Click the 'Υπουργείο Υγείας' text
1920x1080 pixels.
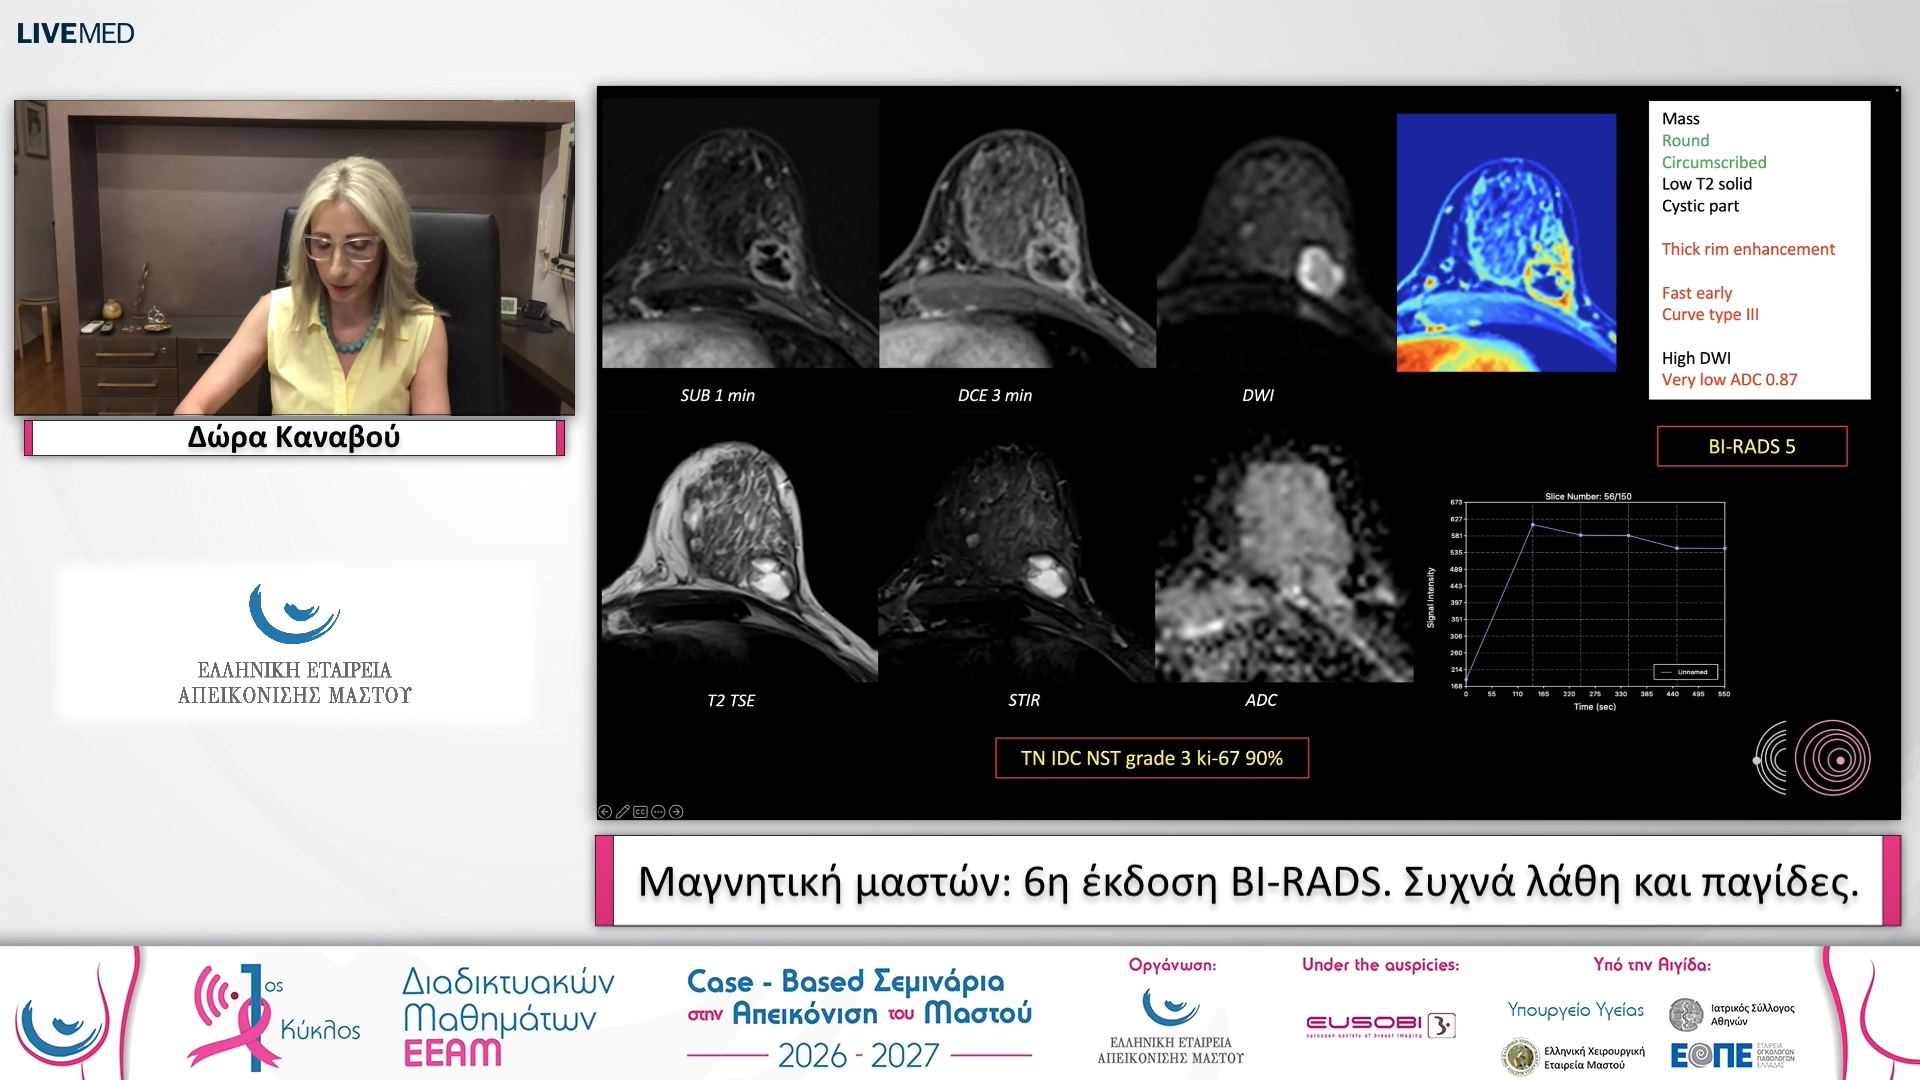[1576, 1010]
